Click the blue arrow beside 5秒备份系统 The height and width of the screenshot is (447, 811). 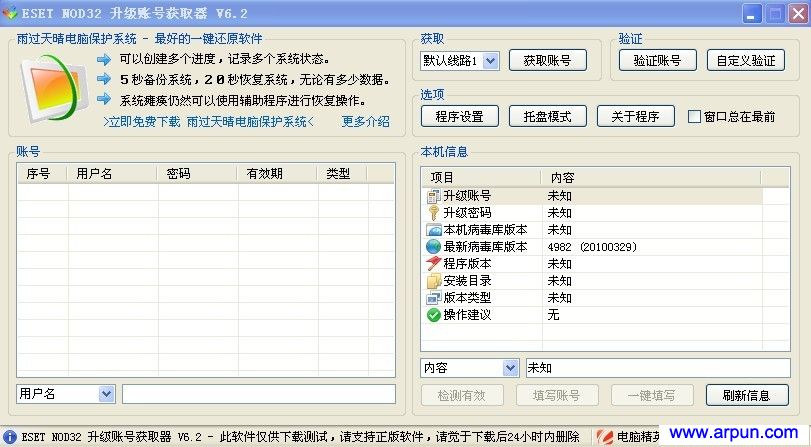point(104,79)
